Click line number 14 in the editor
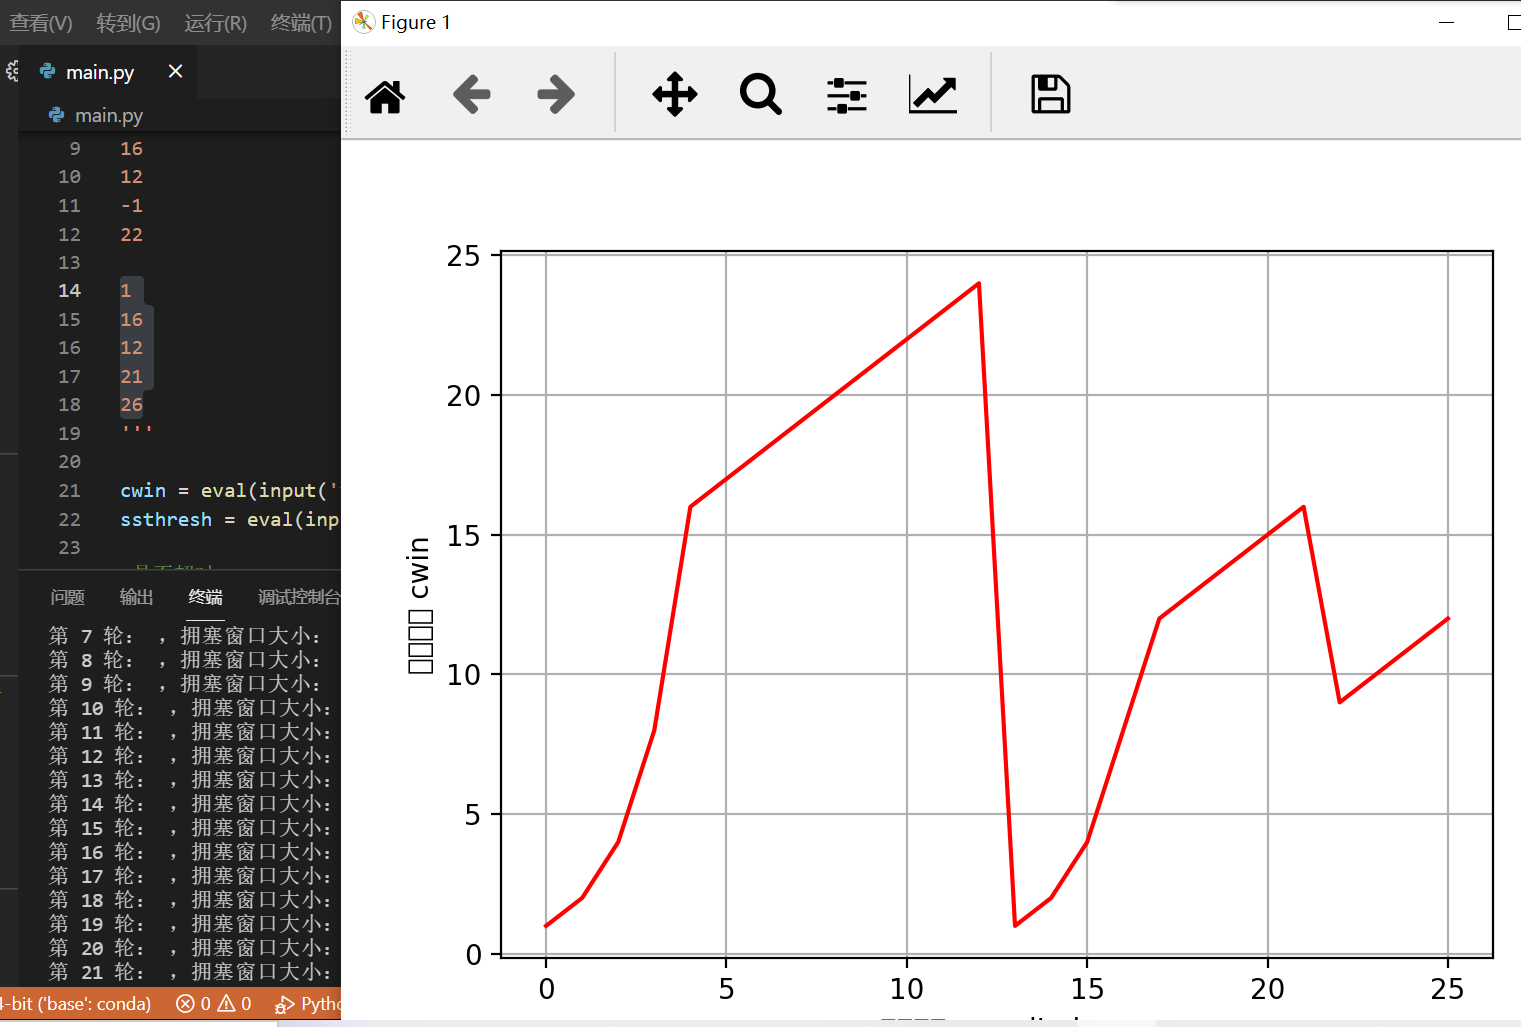 coord(69,291)
